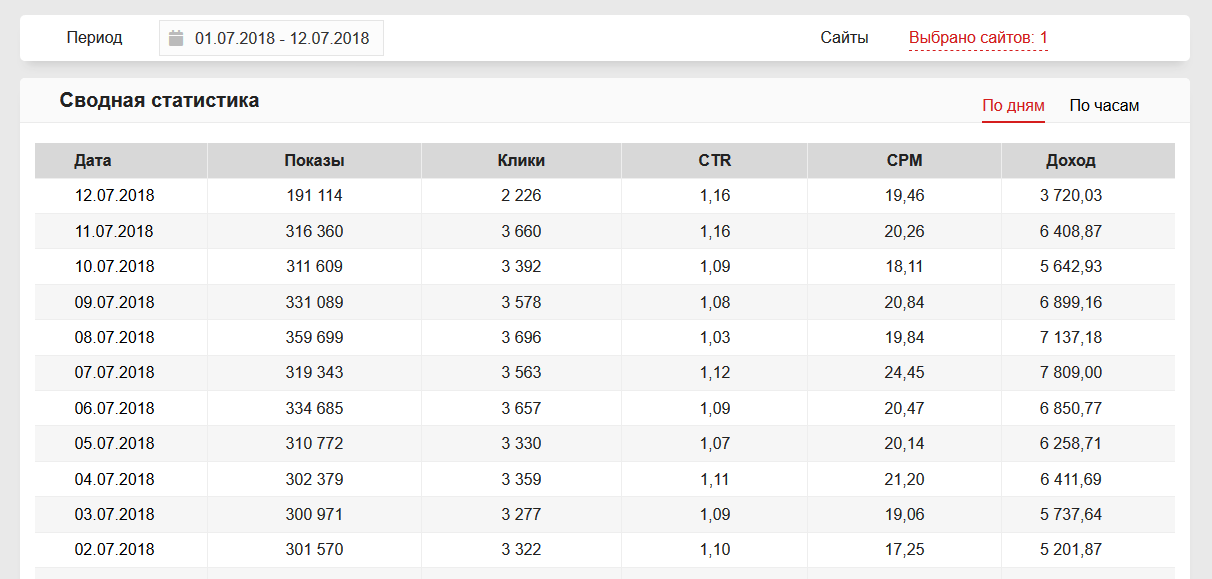Select the 12.07.2018 date row
The image size is (1212, 579).
[114, 196]
